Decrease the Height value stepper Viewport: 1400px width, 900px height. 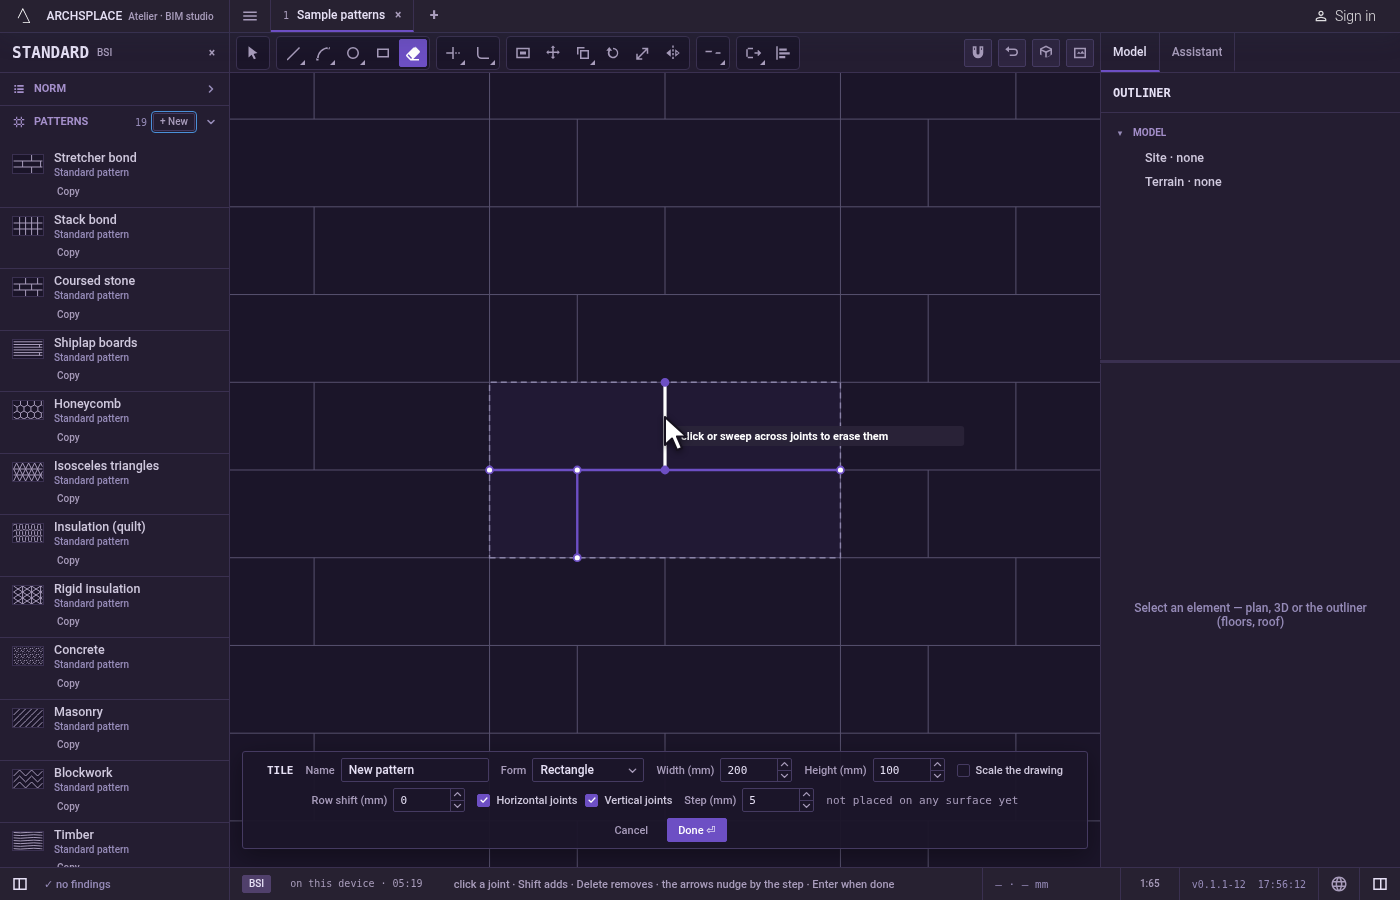point(937,776)
